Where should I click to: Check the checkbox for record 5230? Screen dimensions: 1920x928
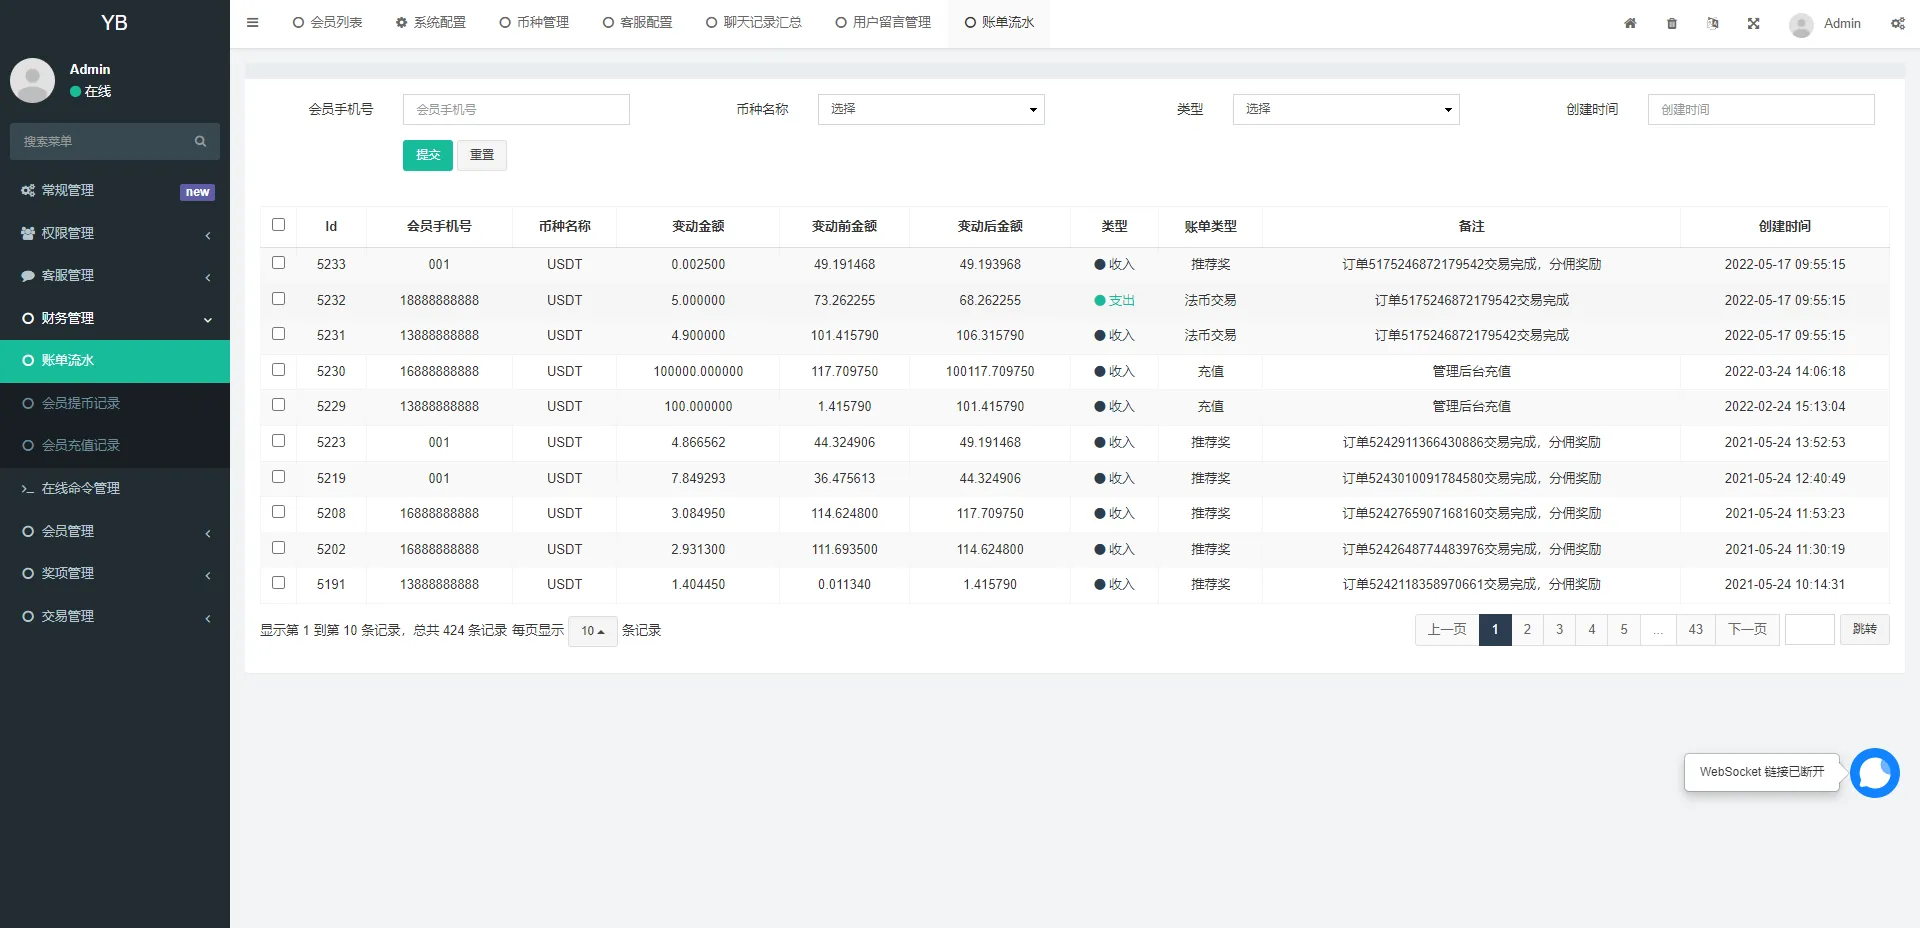(x=279, y=367)
